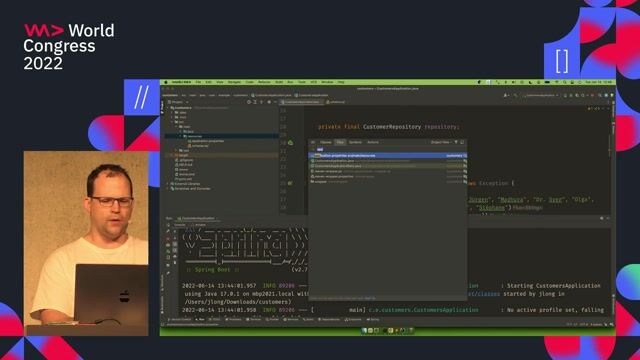
Task: Collapse all in Project panel toolbar
Action: [261, 102]
